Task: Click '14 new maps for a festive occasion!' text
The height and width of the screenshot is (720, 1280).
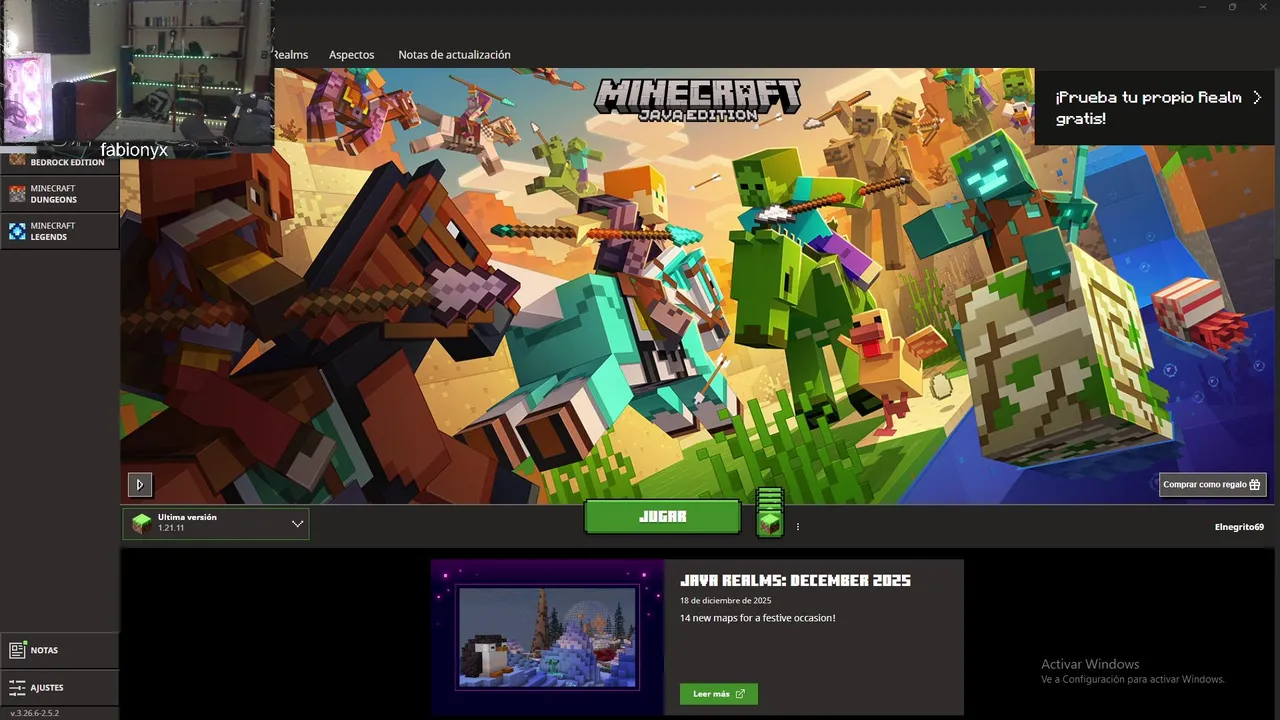Action: point(757,618)
